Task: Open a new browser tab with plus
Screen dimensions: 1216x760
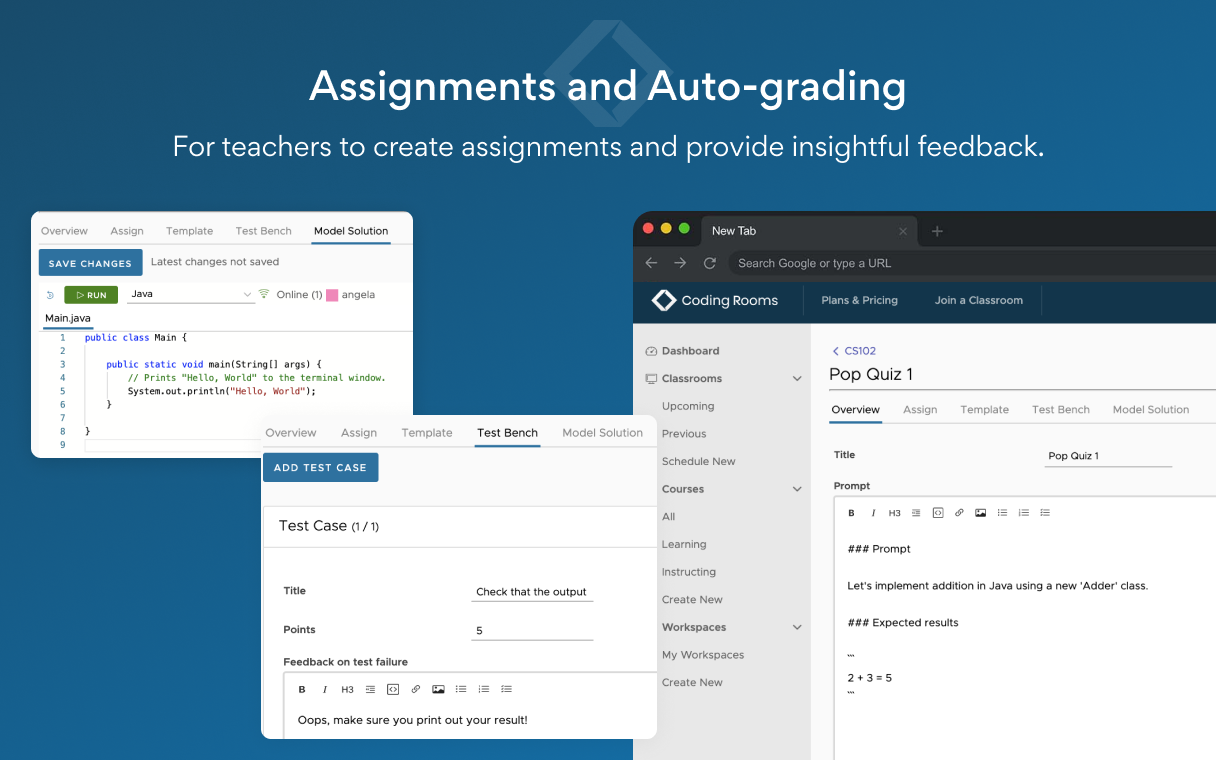Action: click(937, 231)
